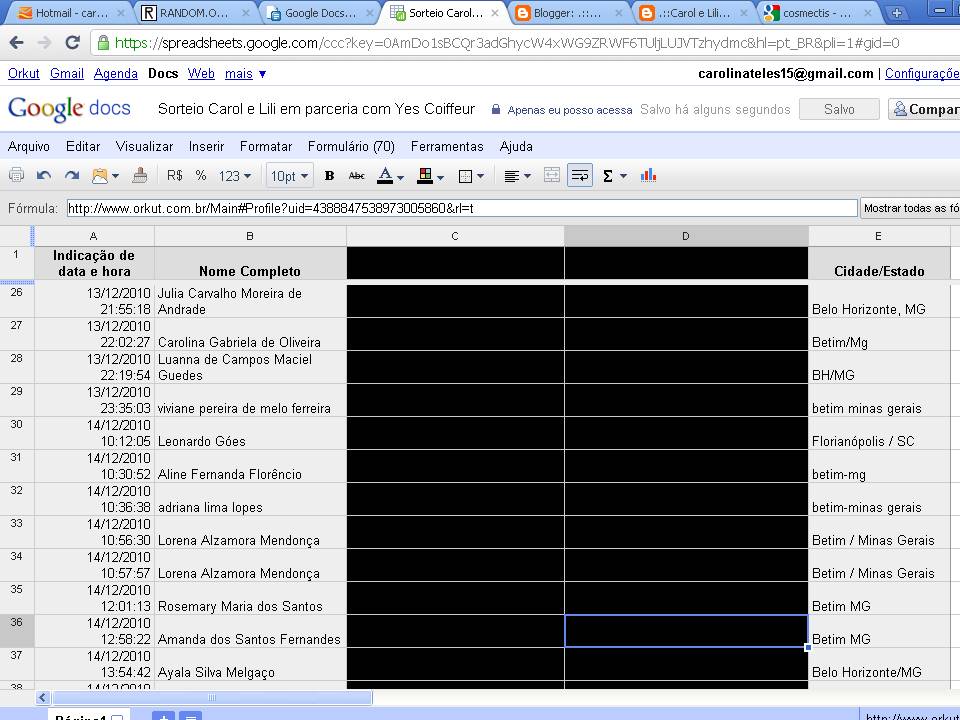Screen dimensions: 960x720
Task: Click the horizontal scrollbar left arrow
Action: pos(42,697)
